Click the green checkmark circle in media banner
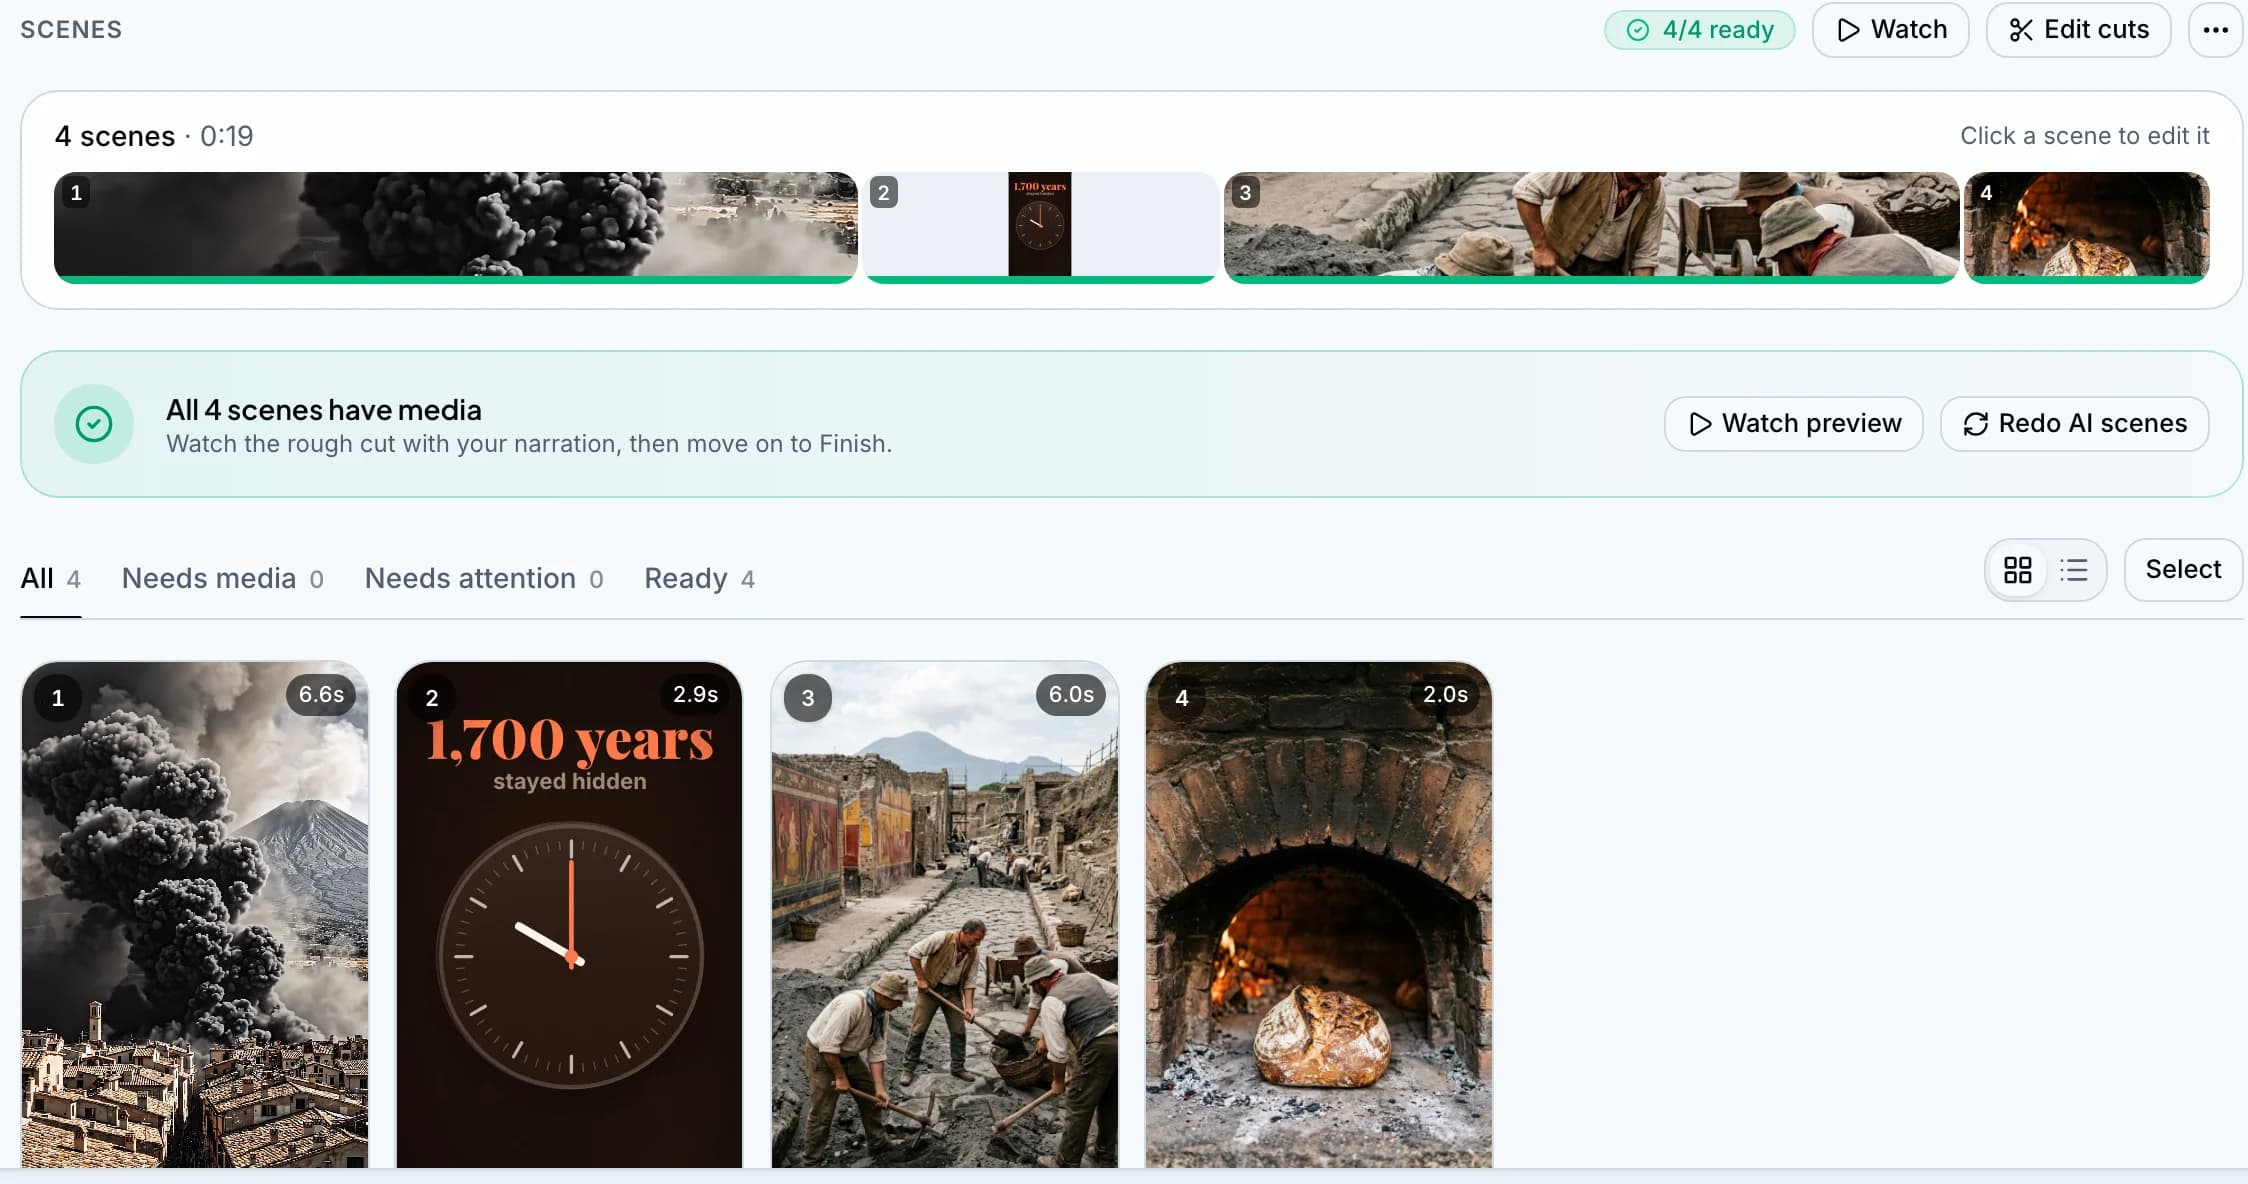Image resolution: width=2248 pixels, height=1184 pixels. (94, 424)
